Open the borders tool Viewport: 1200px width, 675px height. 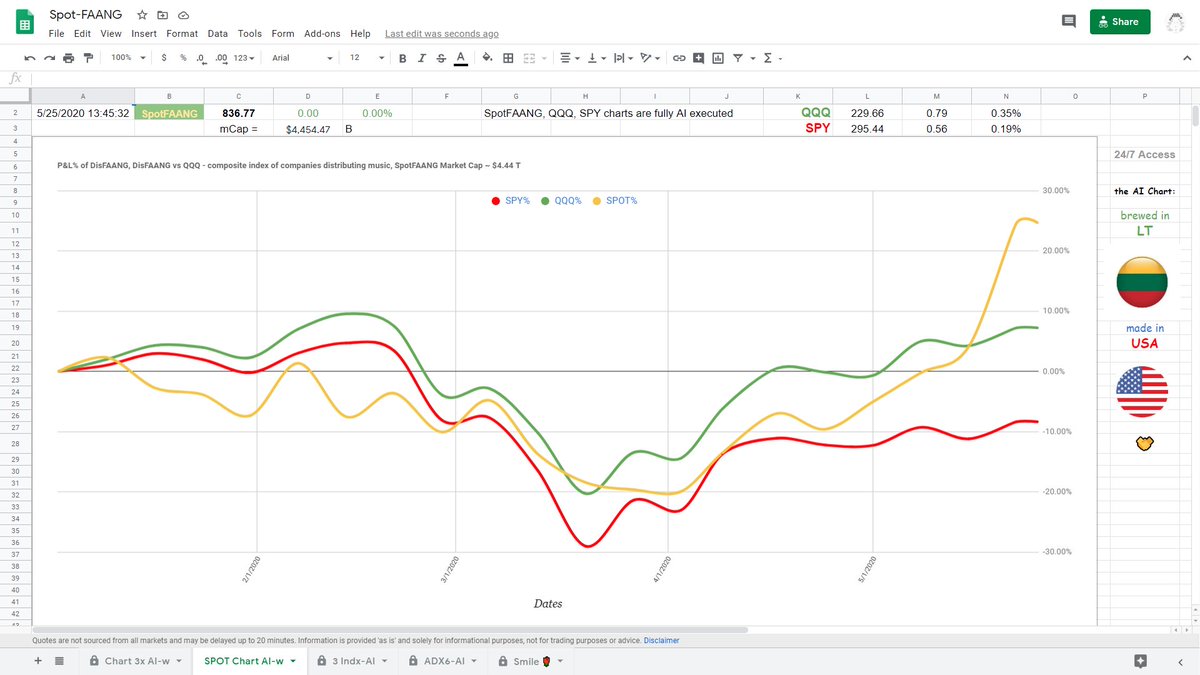(x=508, y=58)
